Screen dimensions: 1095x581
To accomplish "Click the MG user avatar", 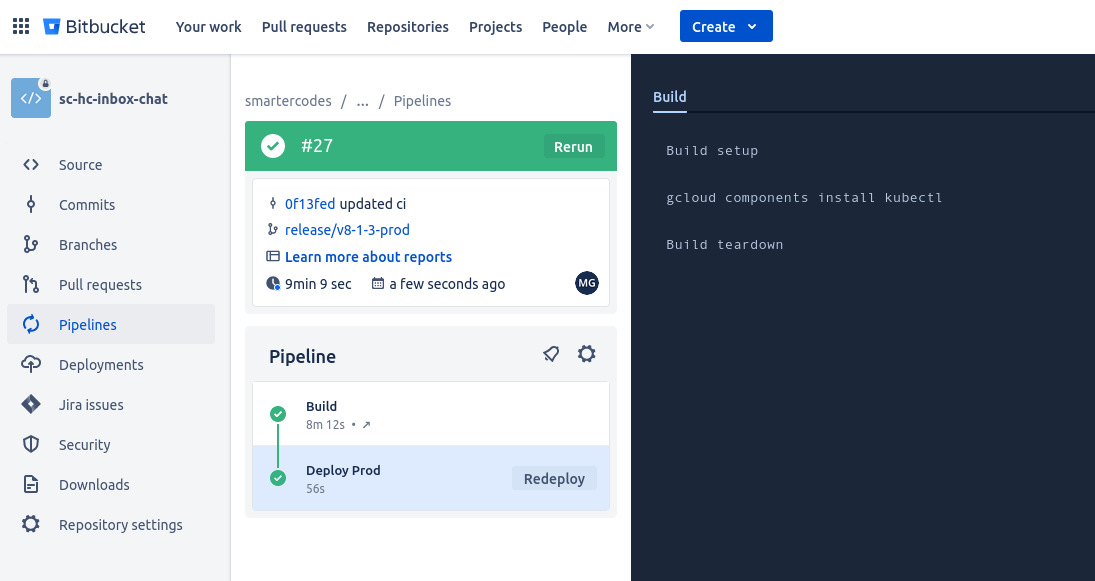I will (x=587, y=283).
